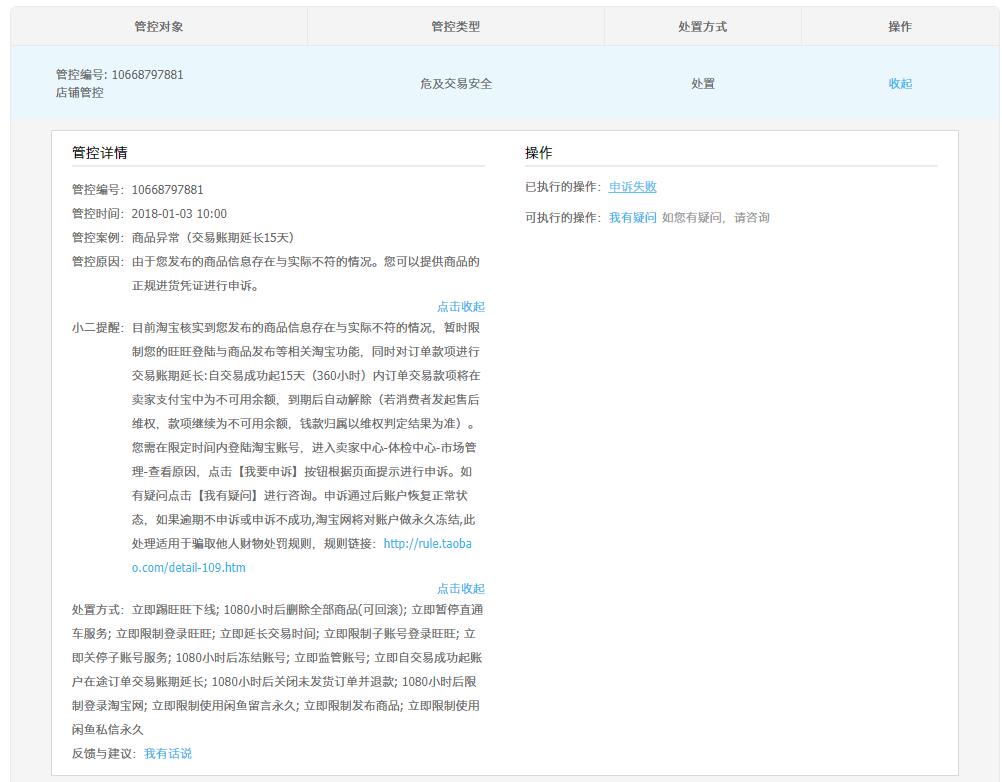Open the rule.taobao.com detail-109 rule link
Screen dimensions: 1002x782
click(302, 555)
